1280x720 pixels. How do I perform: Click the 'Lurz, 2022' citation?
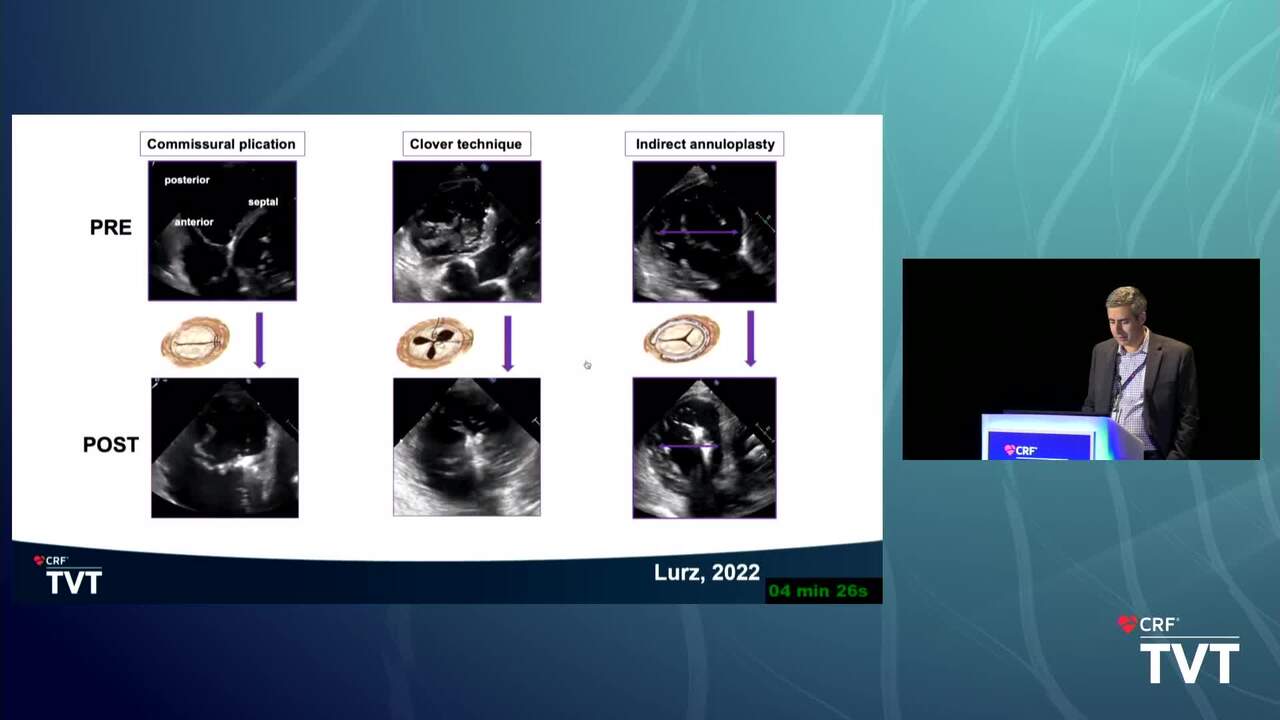[707, 573]
